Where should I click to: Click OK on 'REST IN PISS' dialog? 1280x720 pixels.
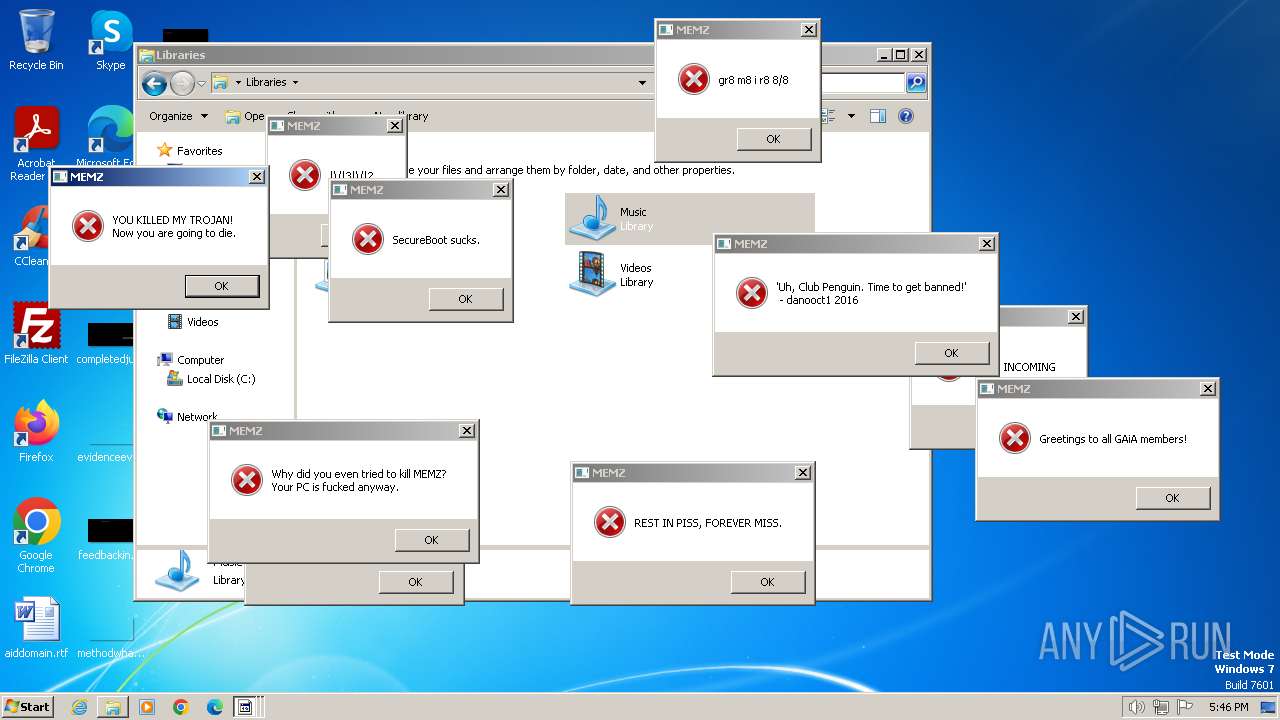767,582
